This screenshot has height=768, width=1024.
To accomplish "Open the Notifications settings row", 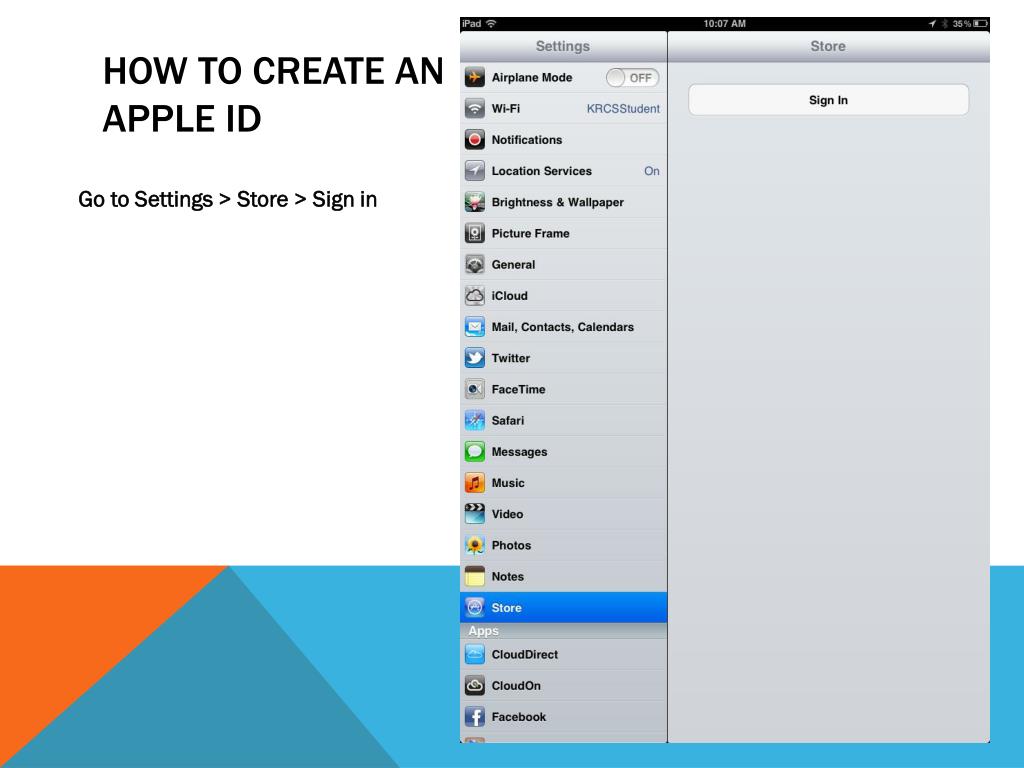I will [x=564, y=140].
